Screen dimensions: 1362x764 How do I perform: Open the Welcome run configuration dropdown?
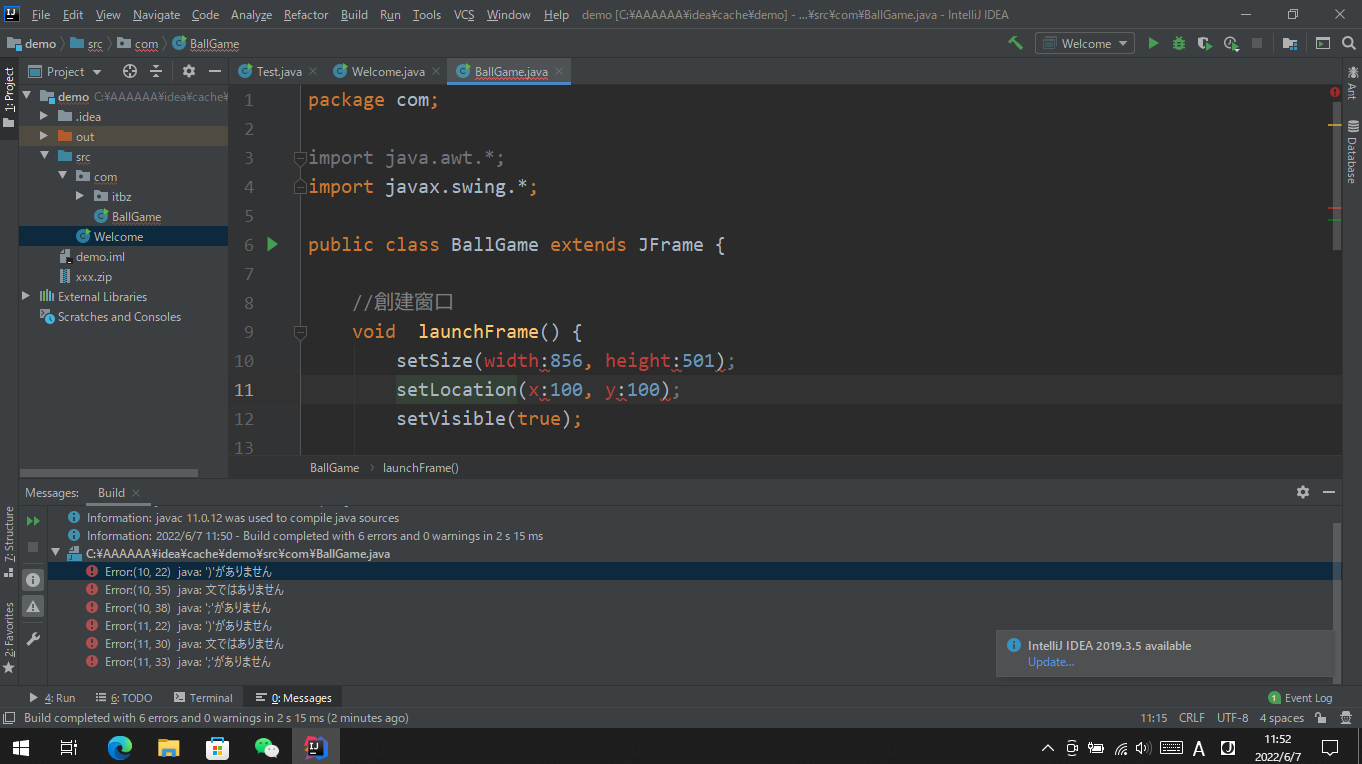point(1085,43)
